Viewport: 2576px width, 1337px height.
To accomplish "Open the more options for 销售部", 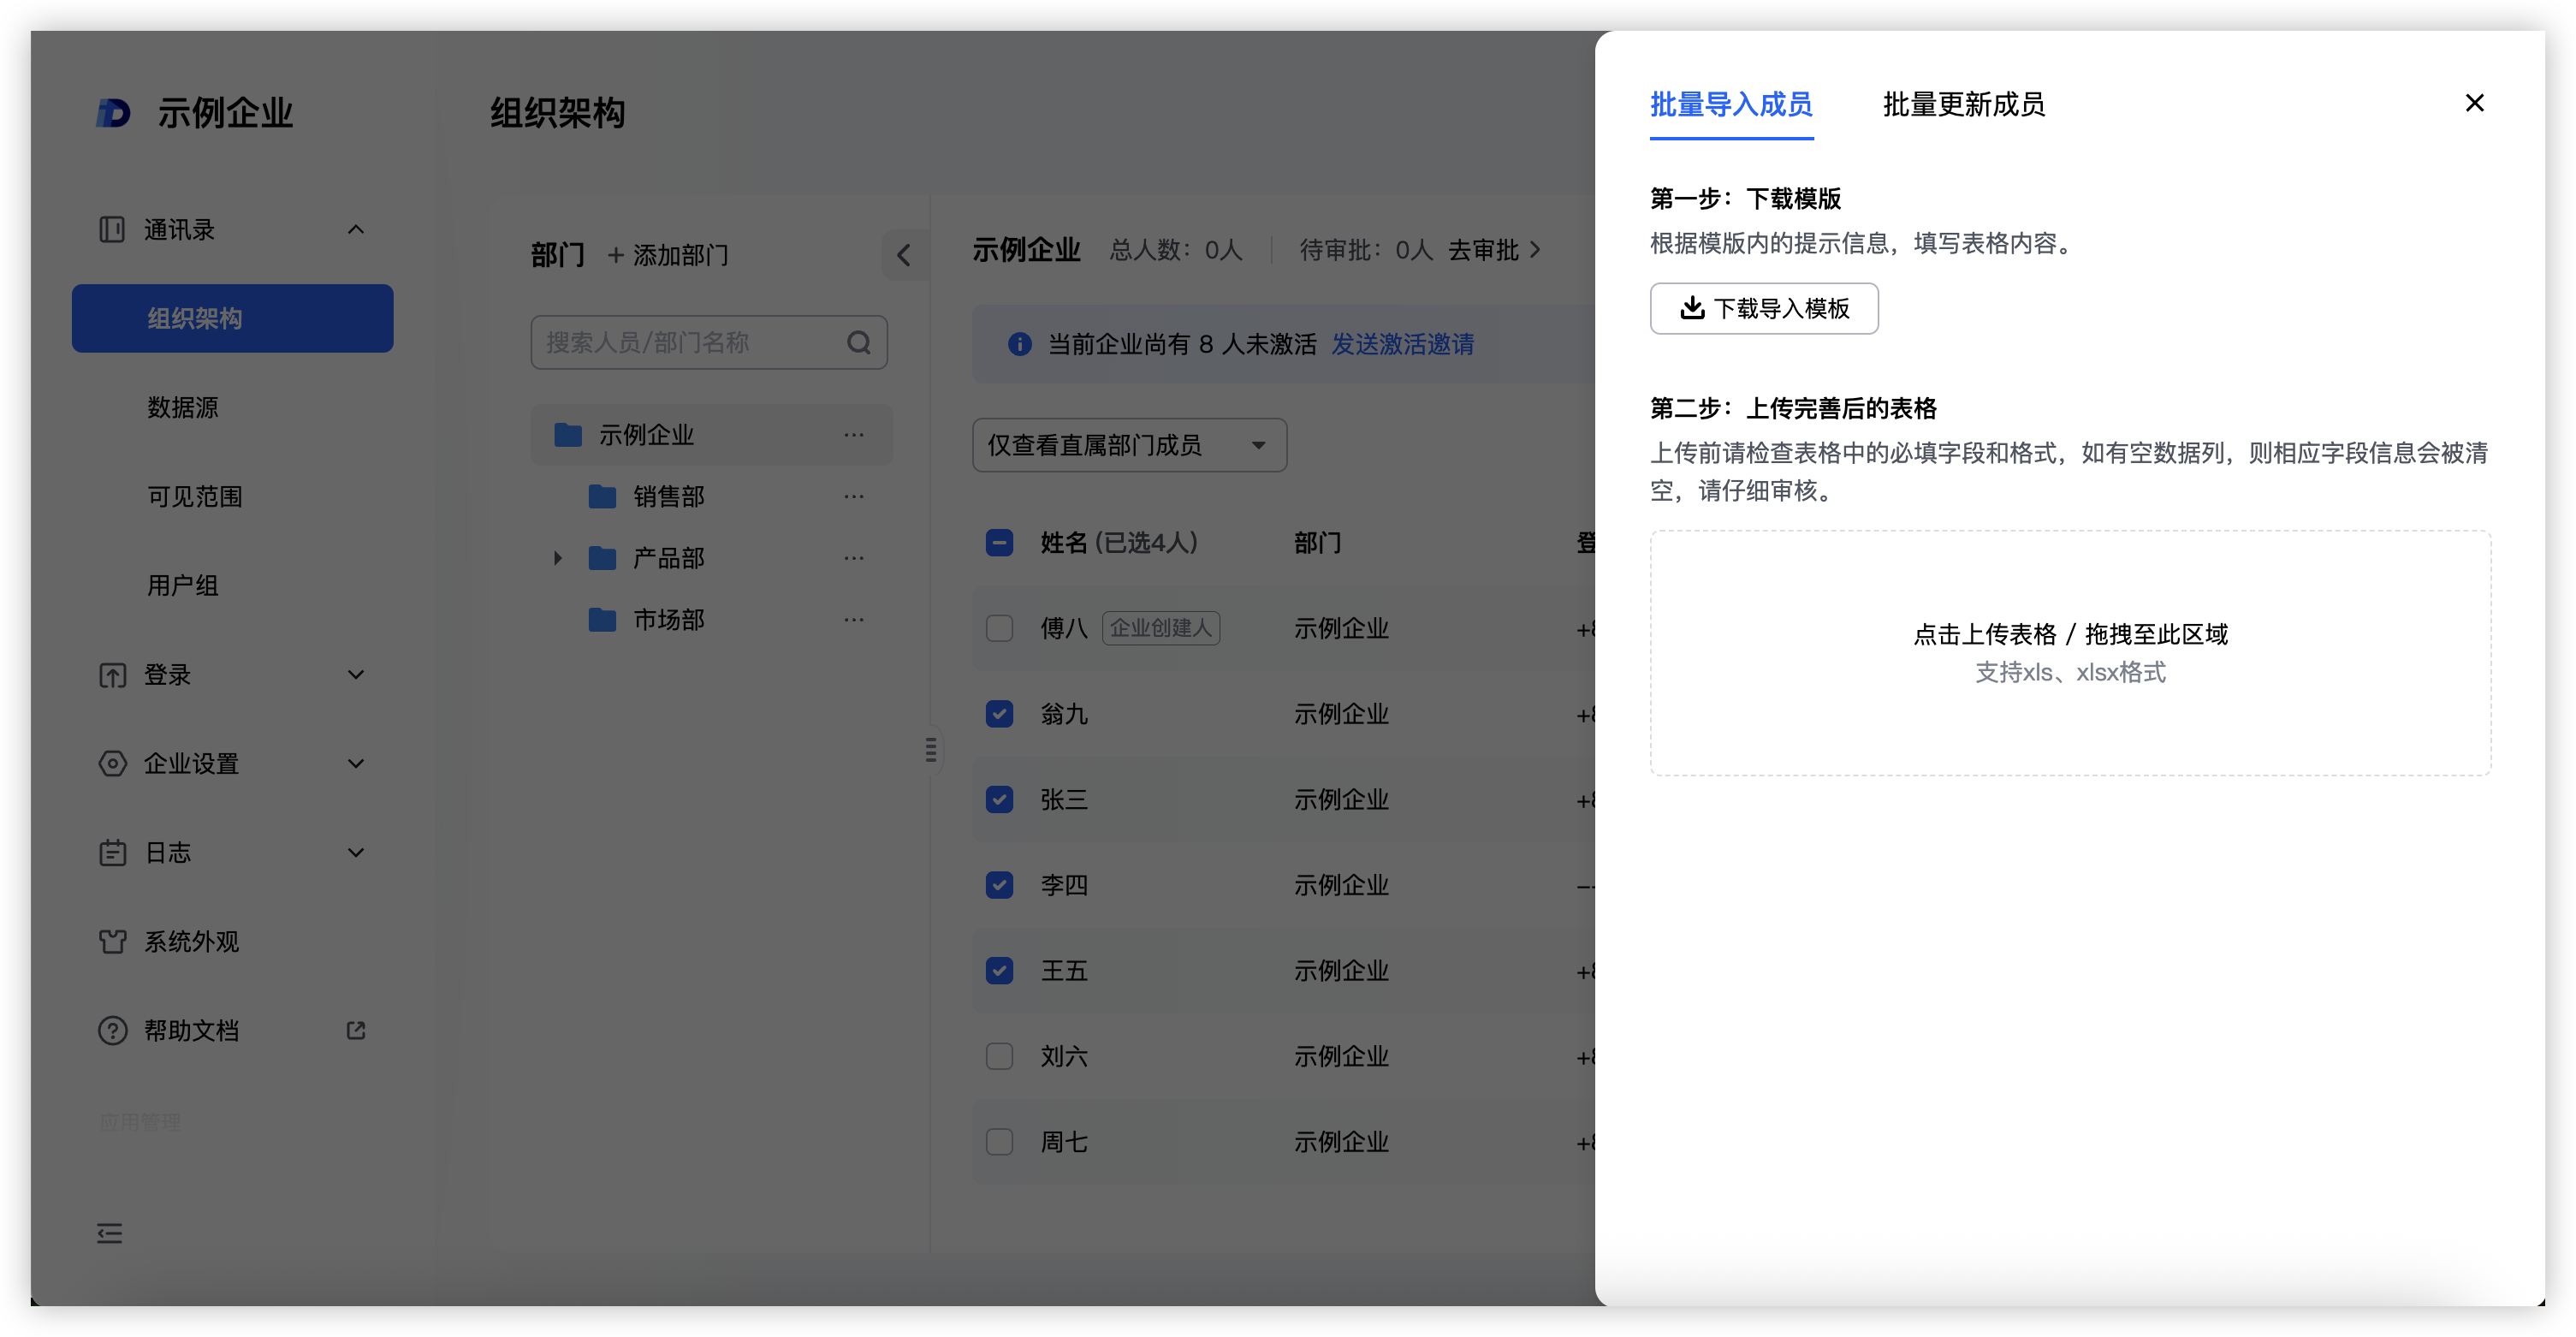I will [853, 497].
